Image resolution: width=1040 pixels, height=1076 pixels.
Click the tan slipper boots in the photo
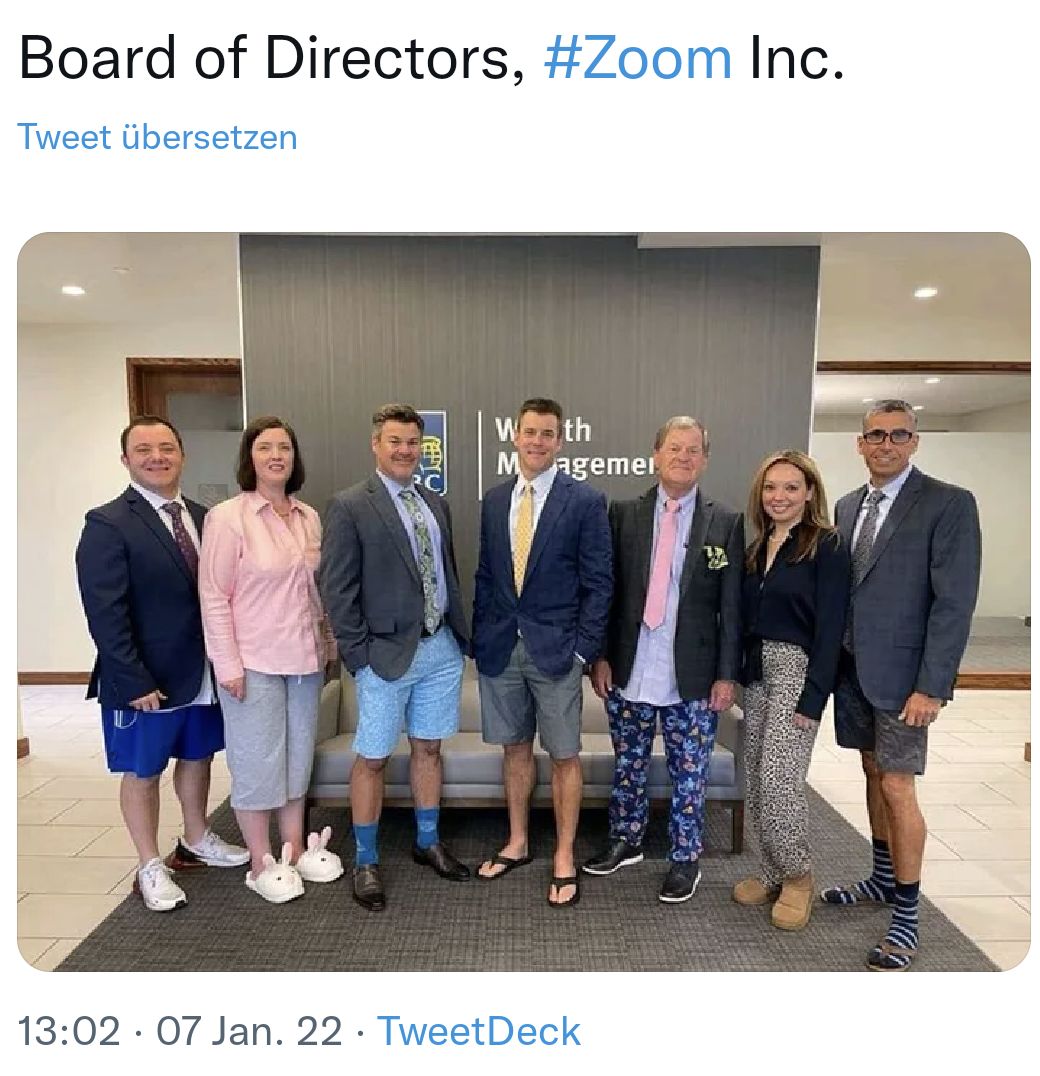[778, 895]
